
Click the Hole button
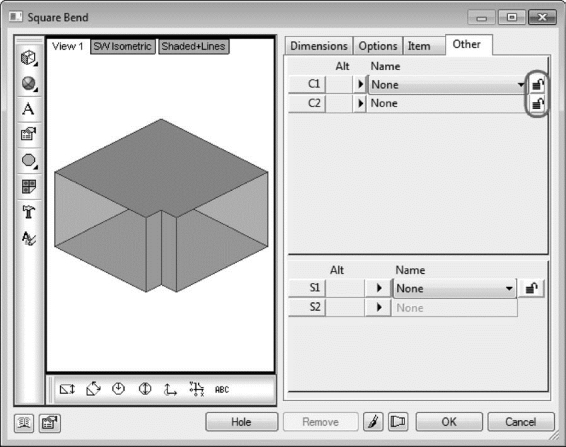(241, 422)
